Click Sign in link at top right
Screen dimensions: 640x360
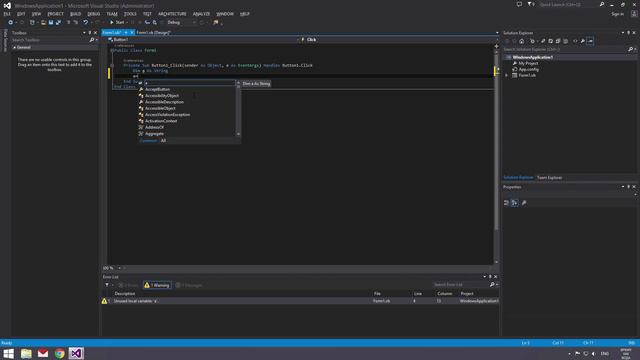(x=618, y=14)
